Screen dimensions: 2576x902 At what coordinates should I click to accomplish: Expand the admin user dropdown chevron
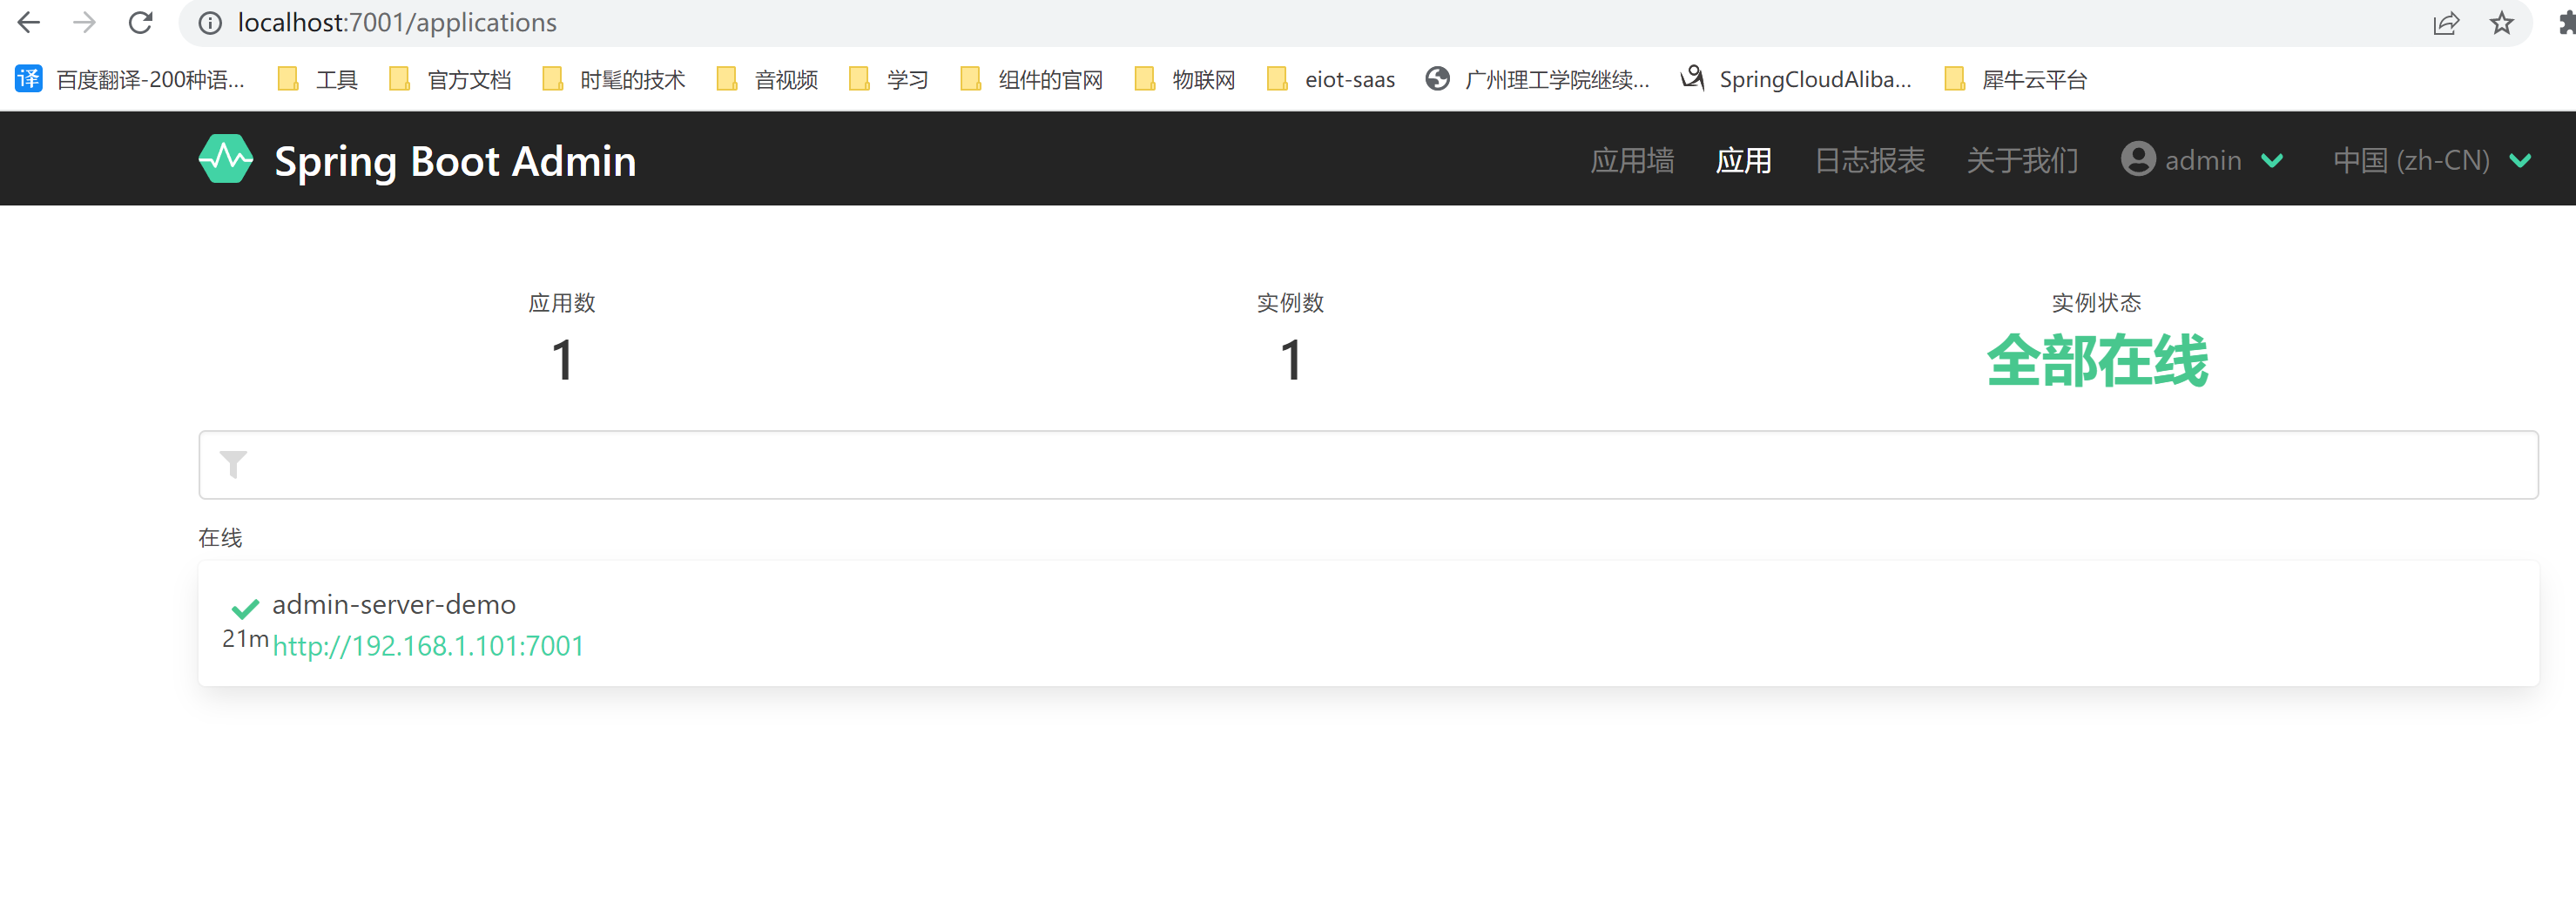(2272, 160)
